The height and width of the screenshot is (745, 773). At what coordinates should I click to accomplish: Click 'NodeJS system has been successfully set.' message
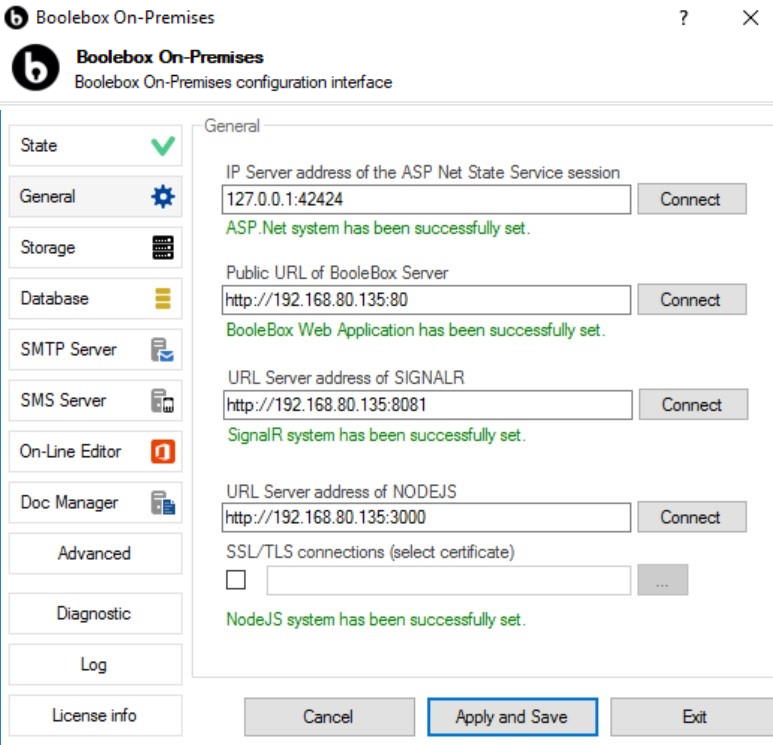pyautogui.click(x=376, y=619)
